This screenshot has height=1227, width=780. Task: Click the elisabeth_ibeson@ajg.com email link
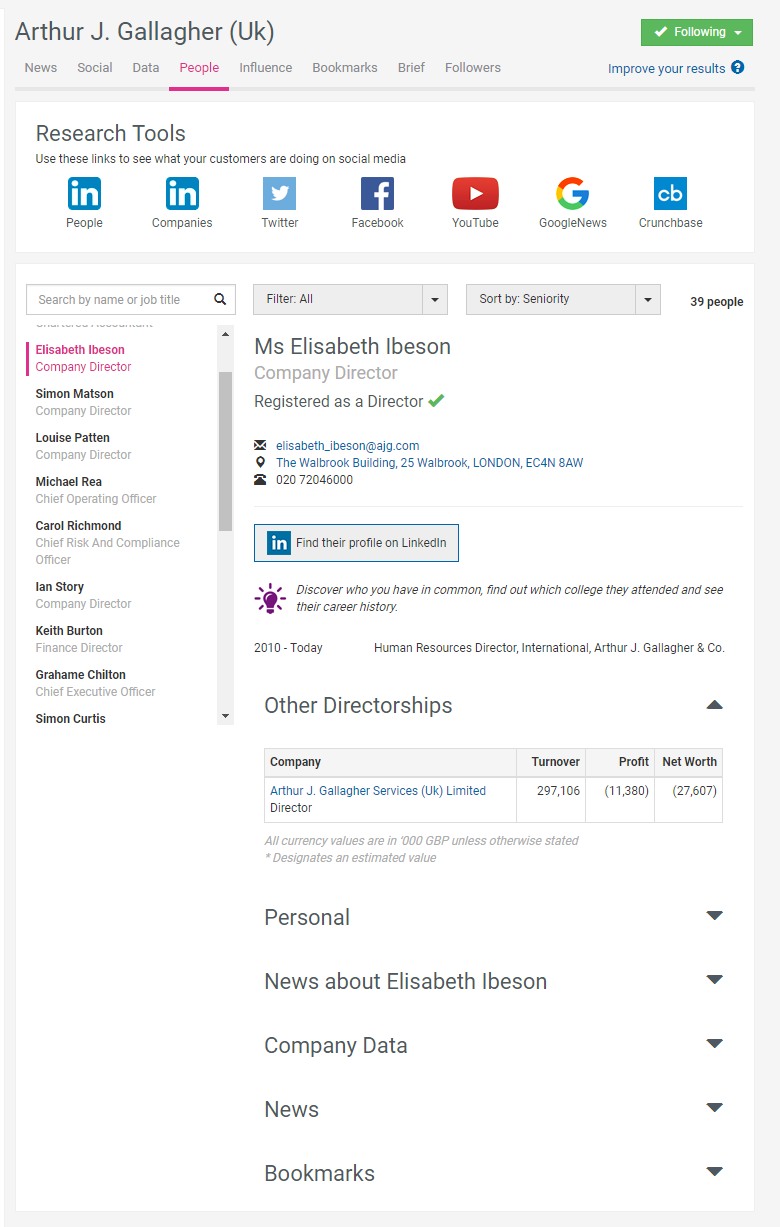click(x=348, y=446)
